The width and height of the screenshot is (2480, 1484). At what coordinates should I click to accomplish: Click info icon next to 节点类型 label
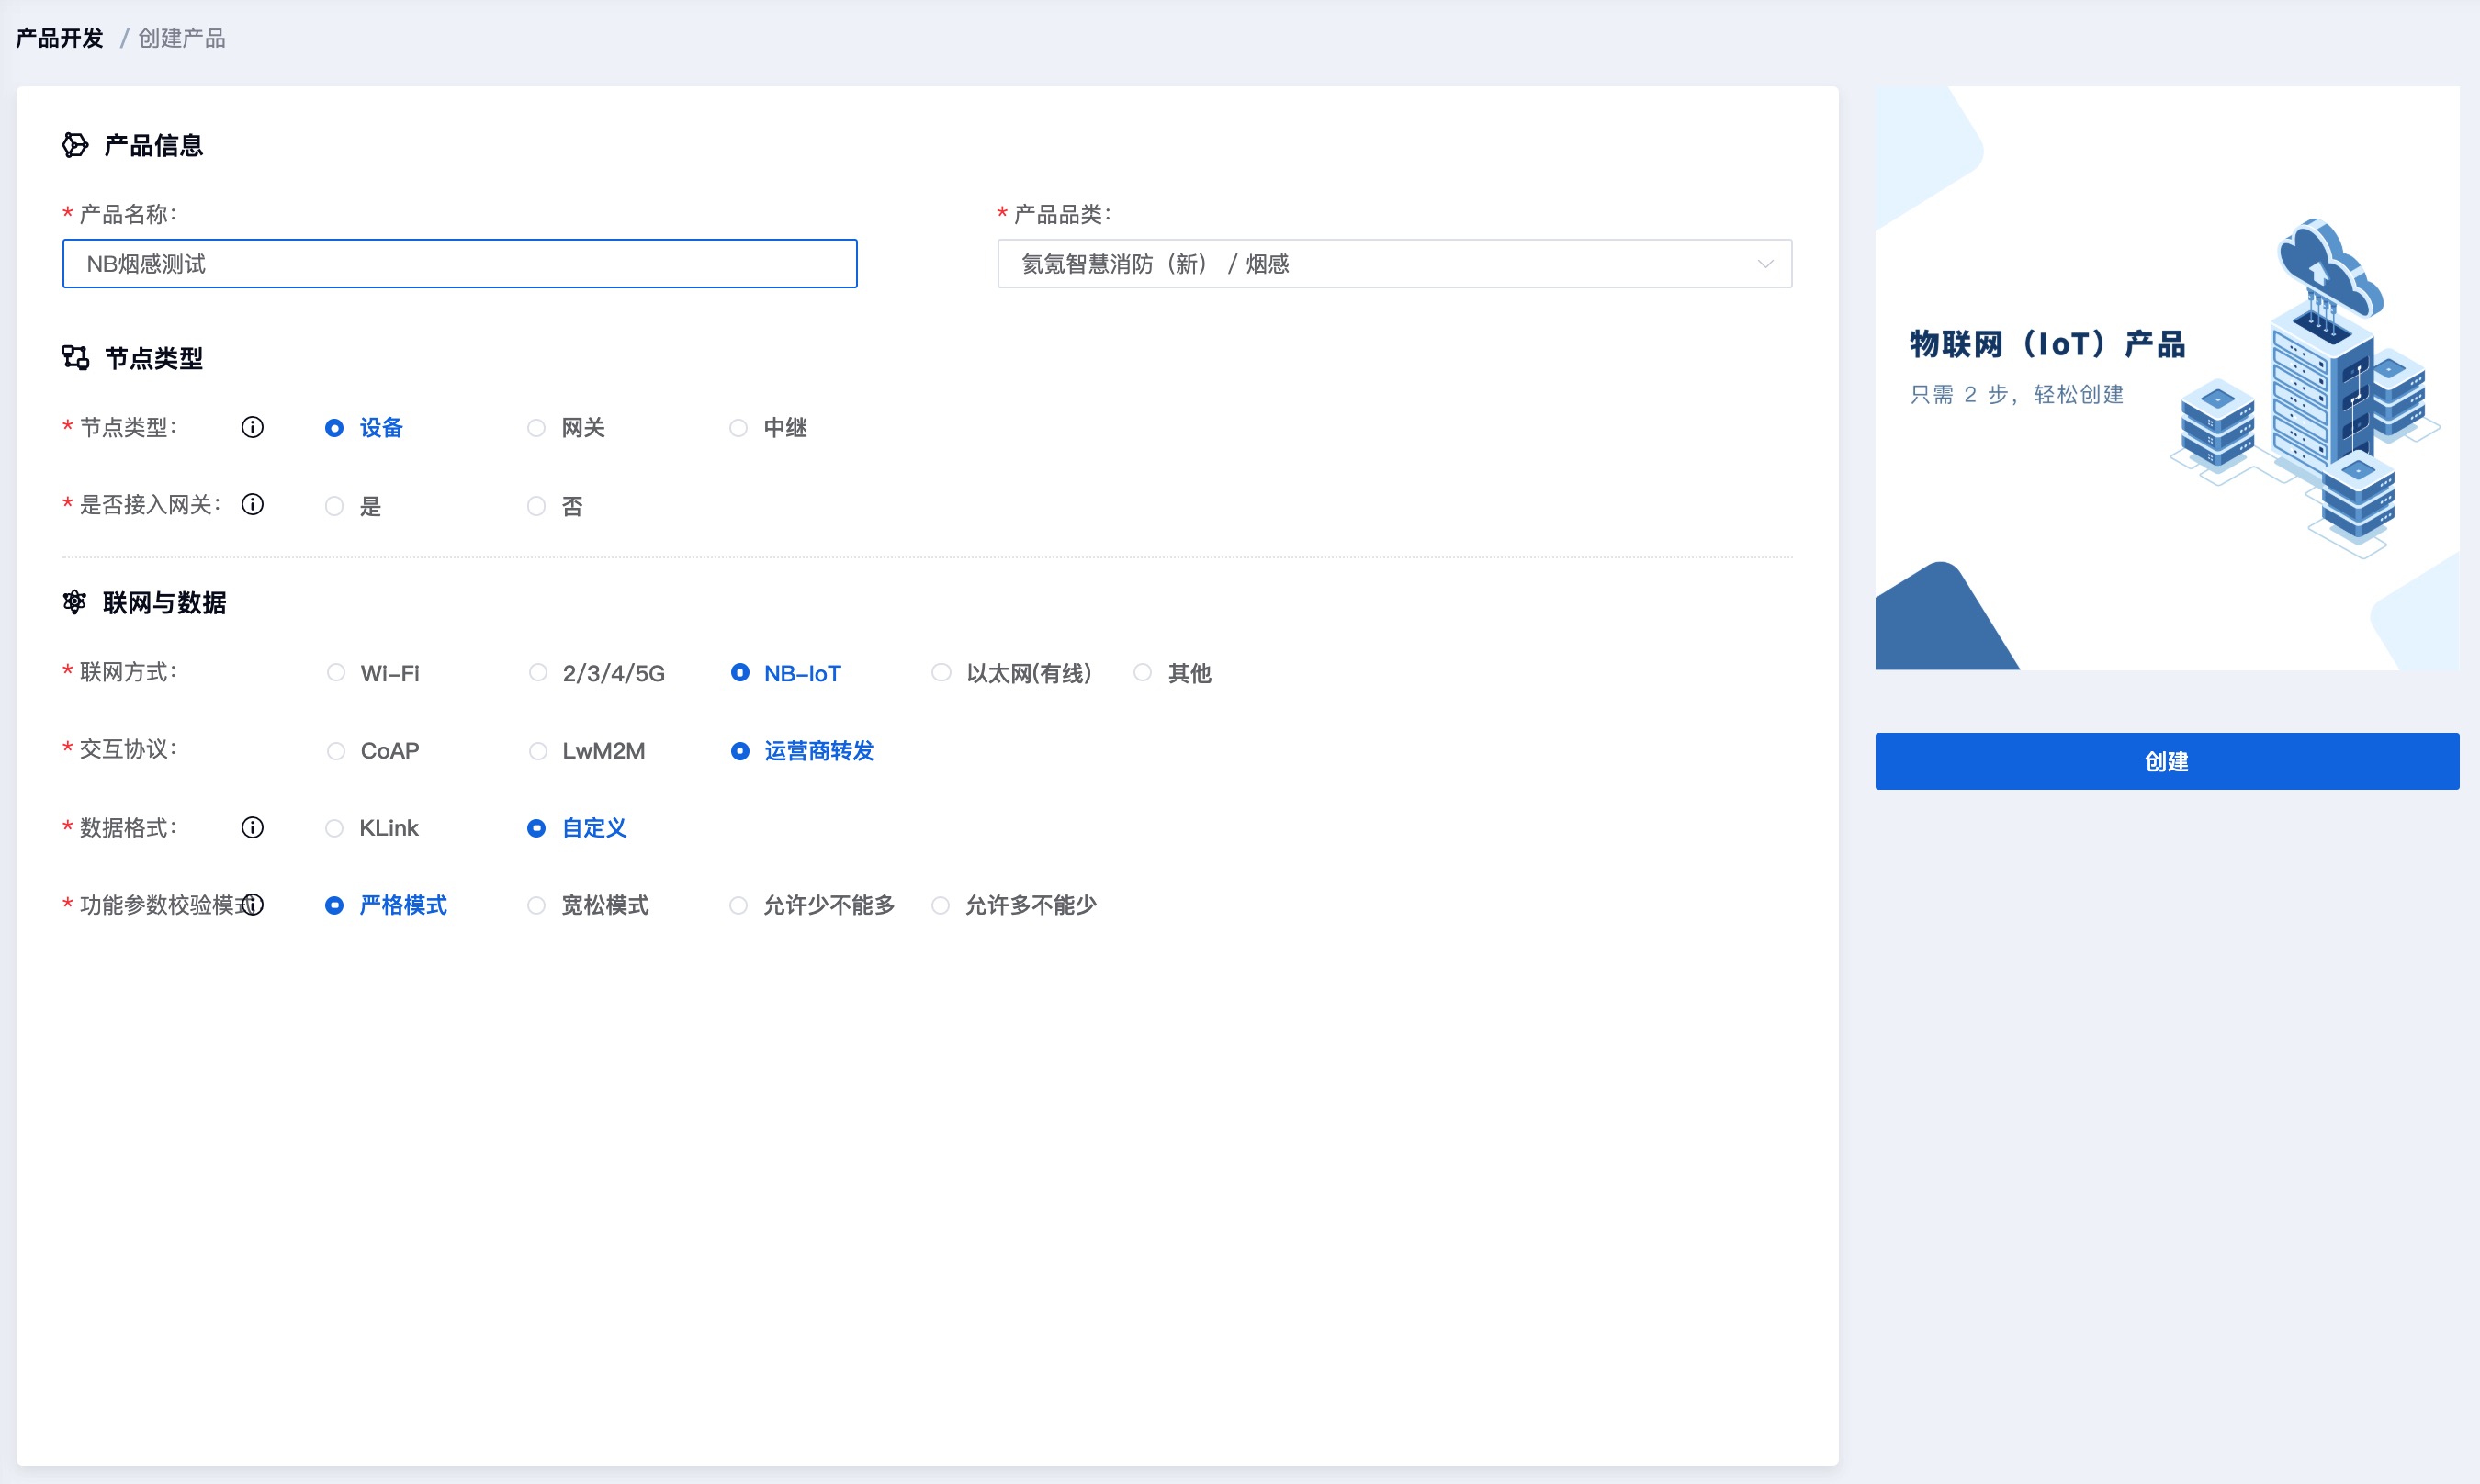coord(253,427)
